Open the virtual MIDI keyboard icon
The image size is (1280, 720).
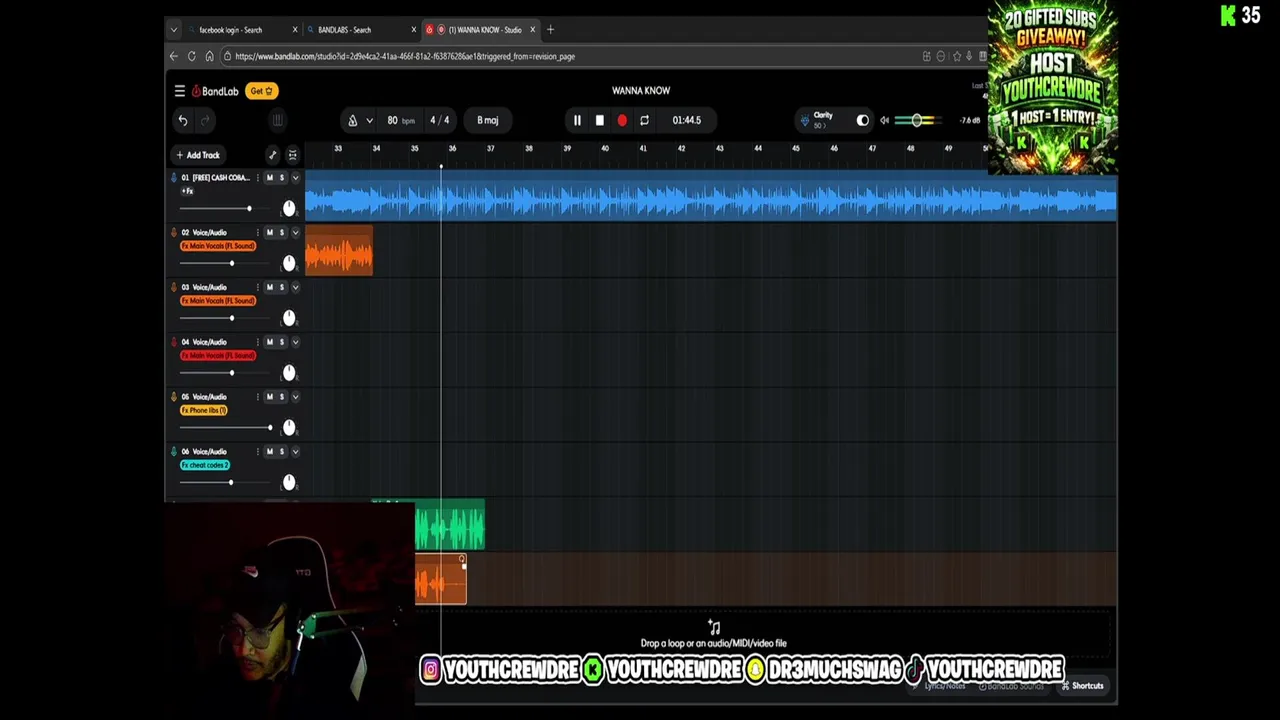[x=278, y=120]
